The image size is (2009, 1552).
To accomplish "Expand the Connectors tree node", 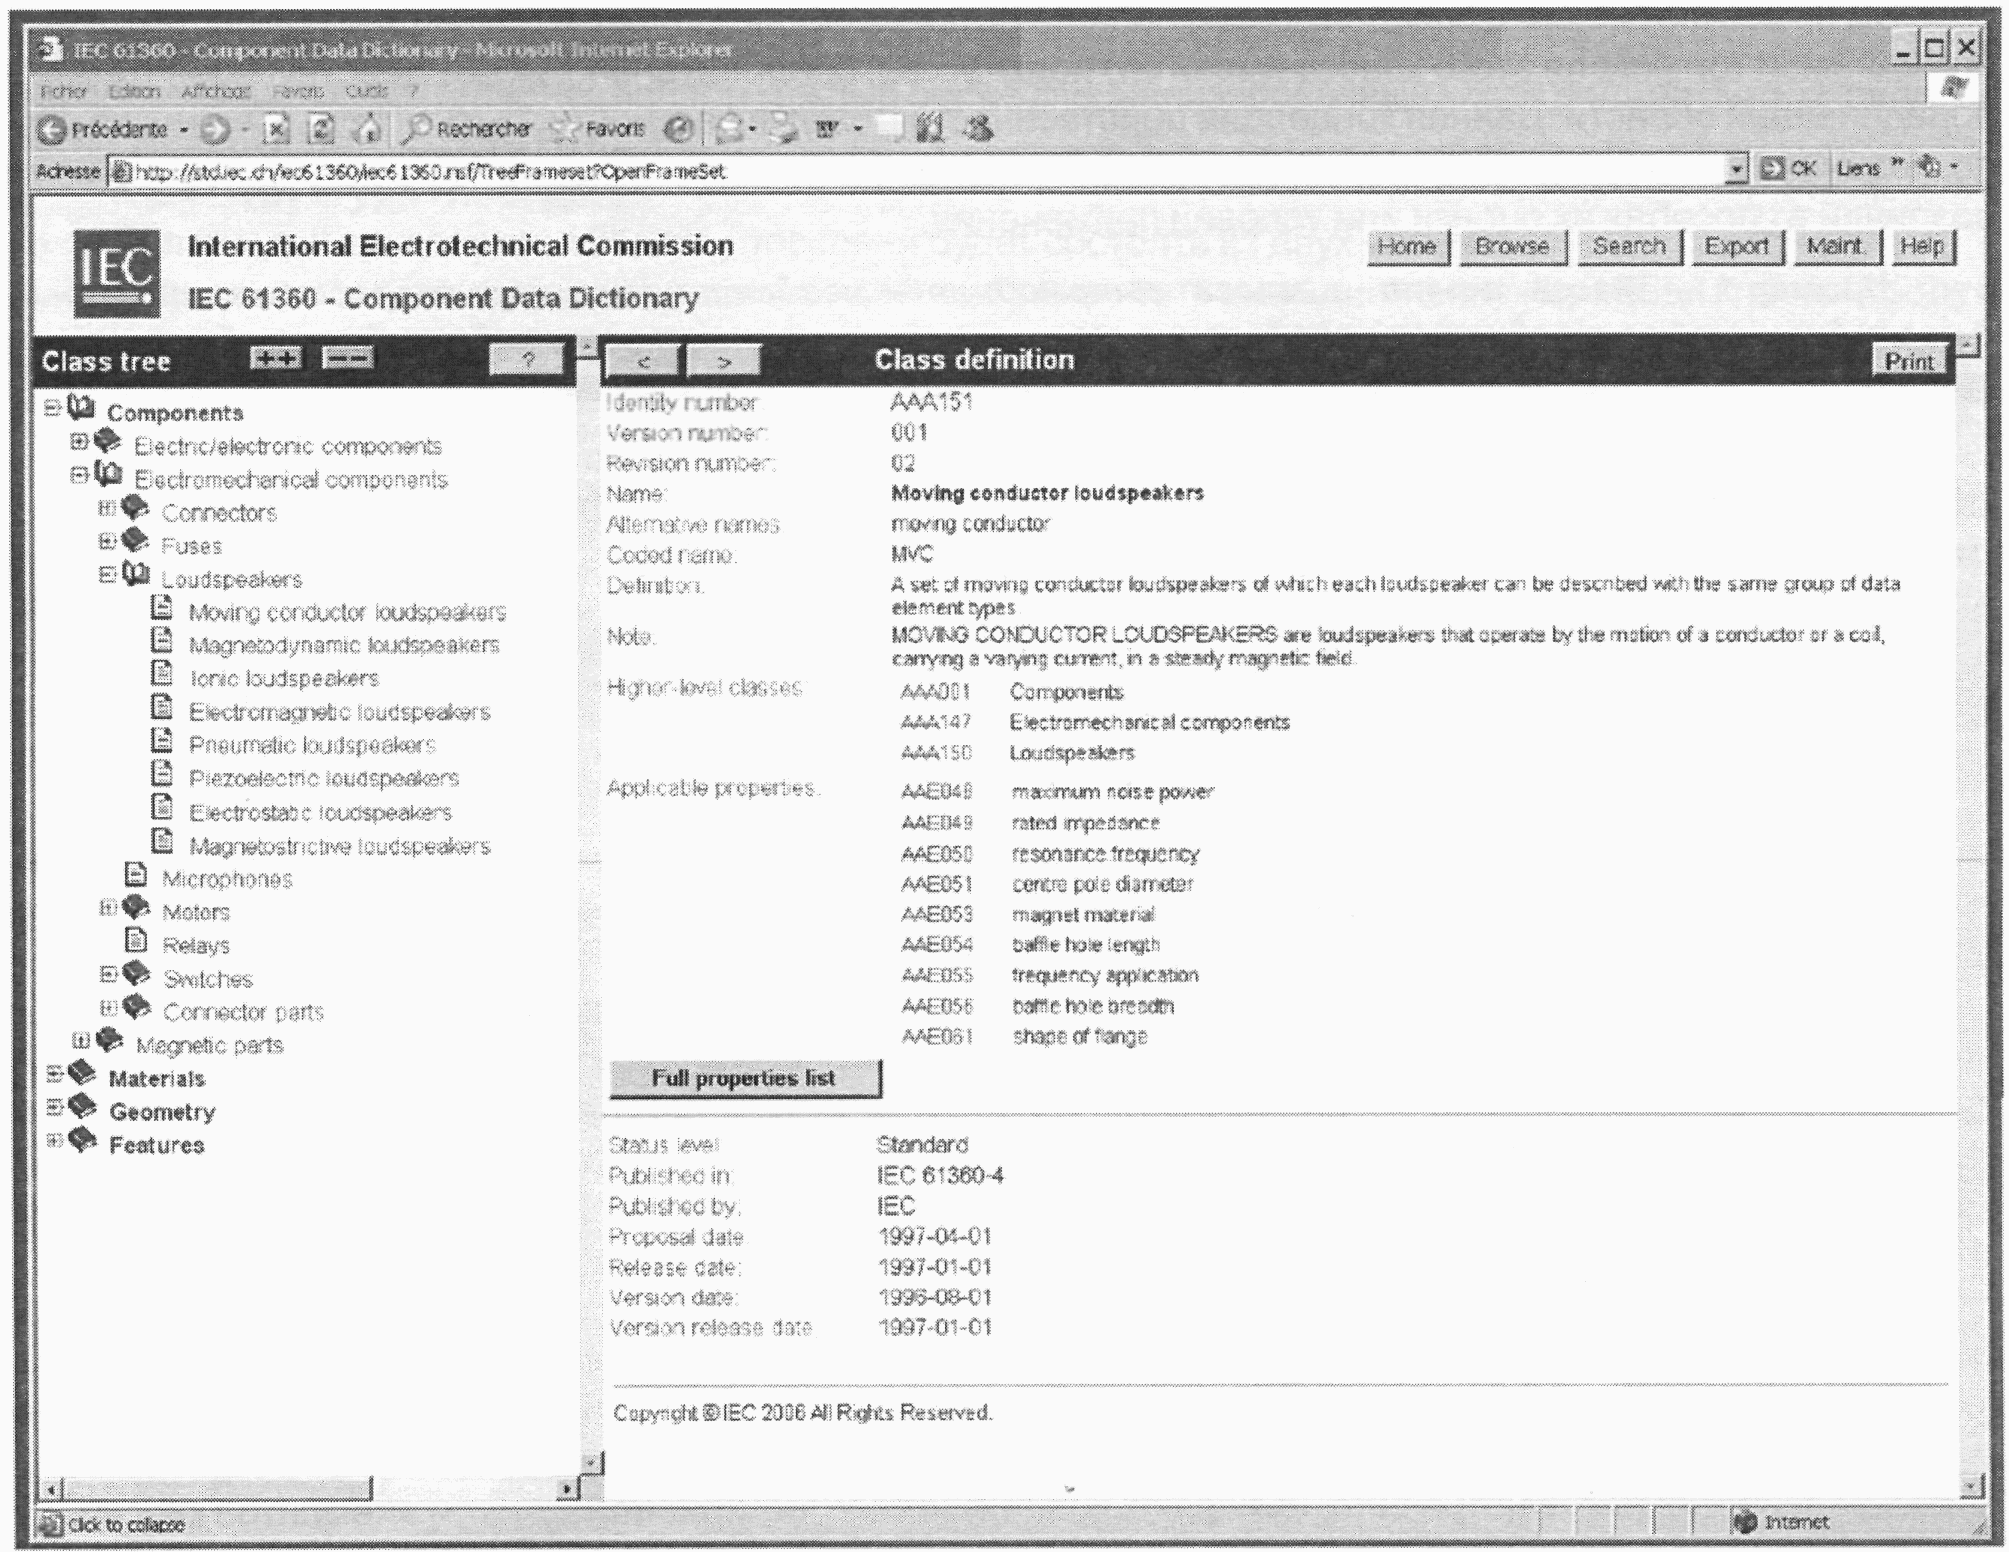I will pos(107,508).
